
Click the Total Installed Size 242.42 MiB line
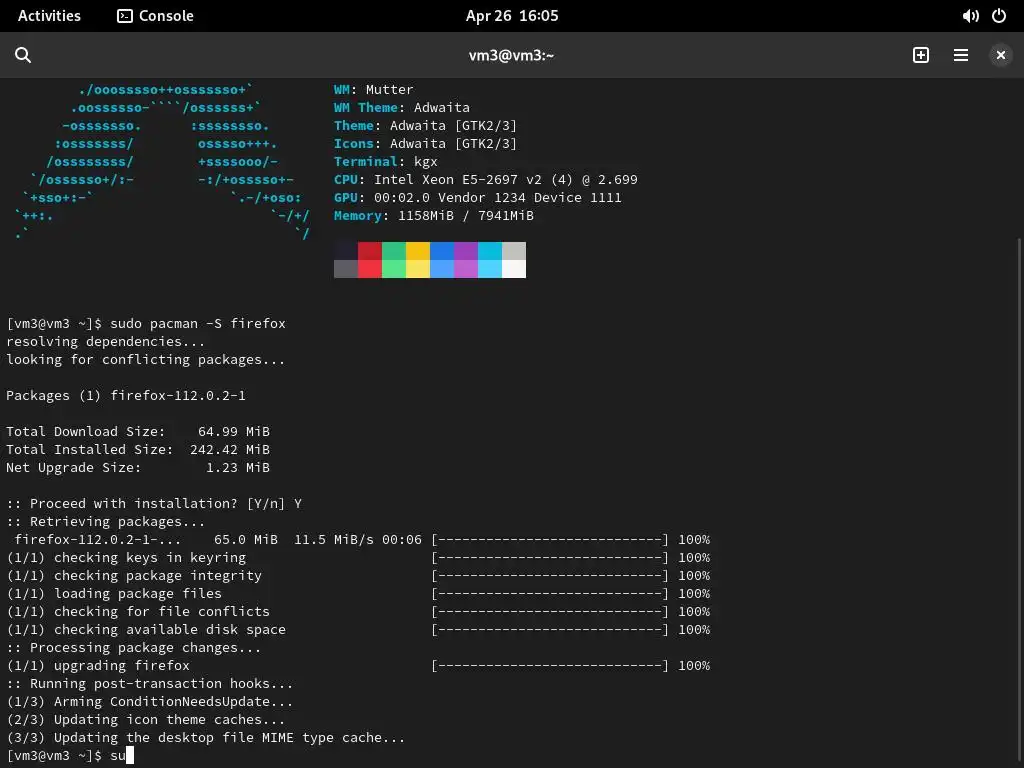(x=138, y=449)
